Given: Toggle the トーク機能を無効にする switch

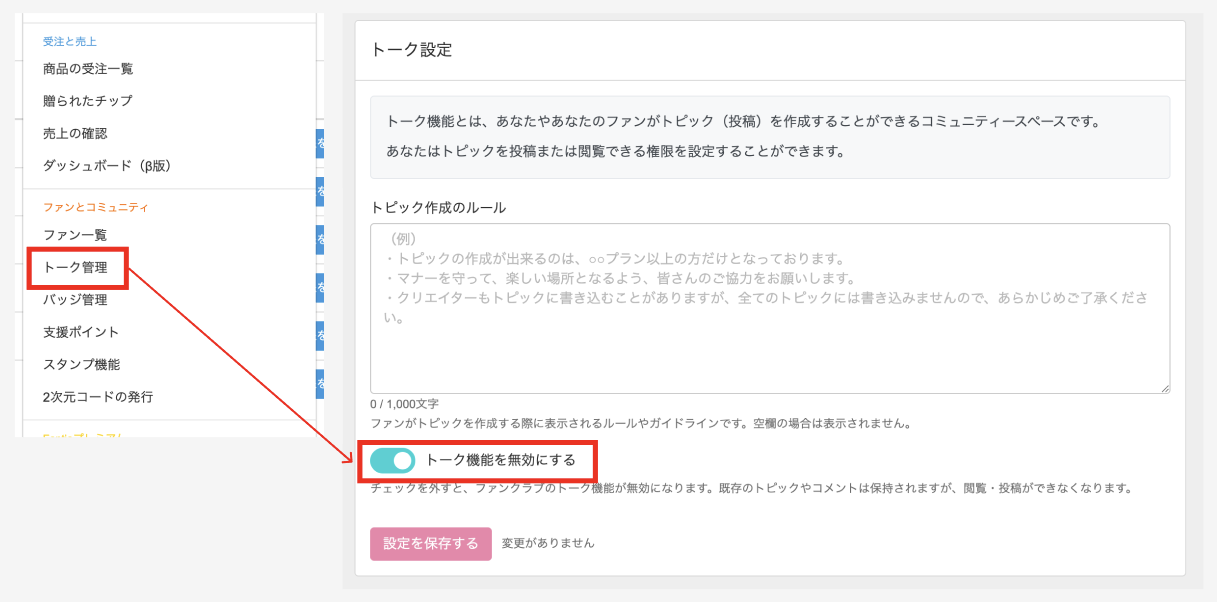Looking at the screenshot, I should click(x=392, y=460).
